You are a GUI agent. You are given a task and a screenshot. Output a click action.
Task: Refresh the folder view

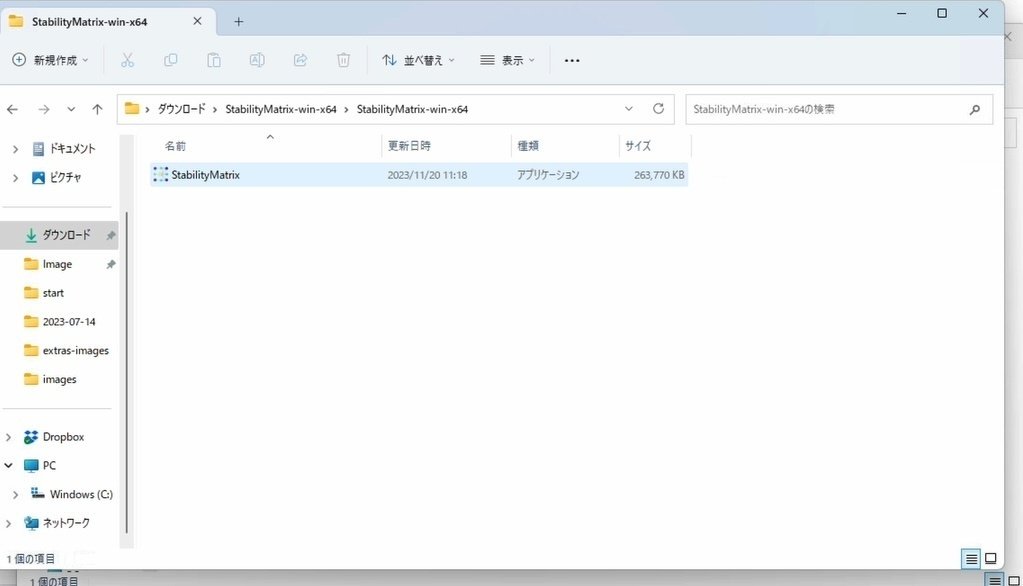click(658, 109)
